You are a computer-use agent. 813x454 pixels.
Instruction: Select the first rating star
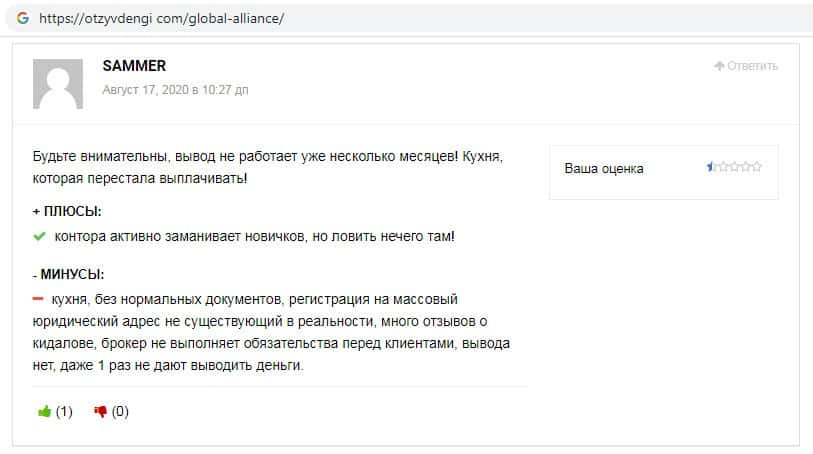click(x=712, y=167)
